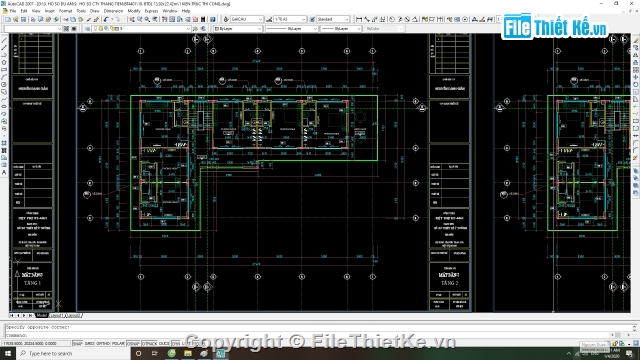Open the Dimension menu
The image size is (640, 360).
(113, 11)
